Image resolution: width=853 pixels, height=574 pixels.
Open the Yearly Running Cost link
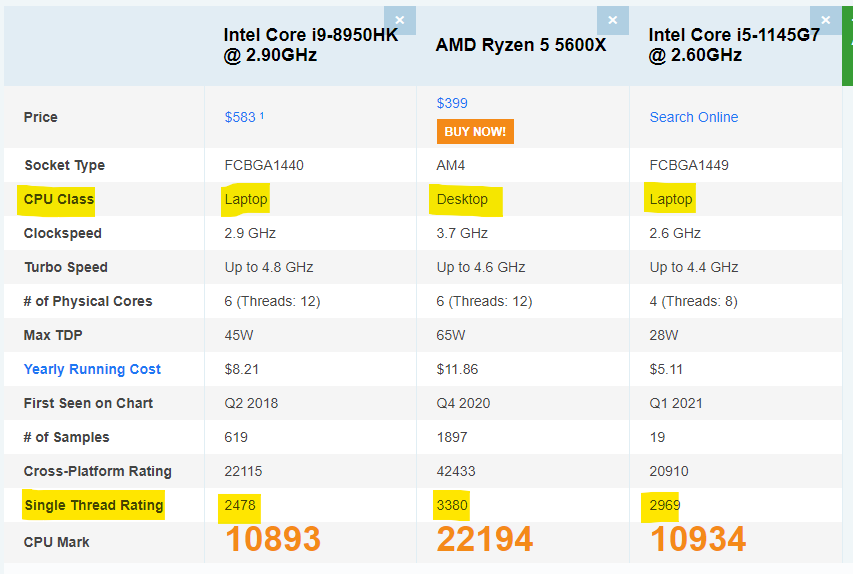coord(92,369)
